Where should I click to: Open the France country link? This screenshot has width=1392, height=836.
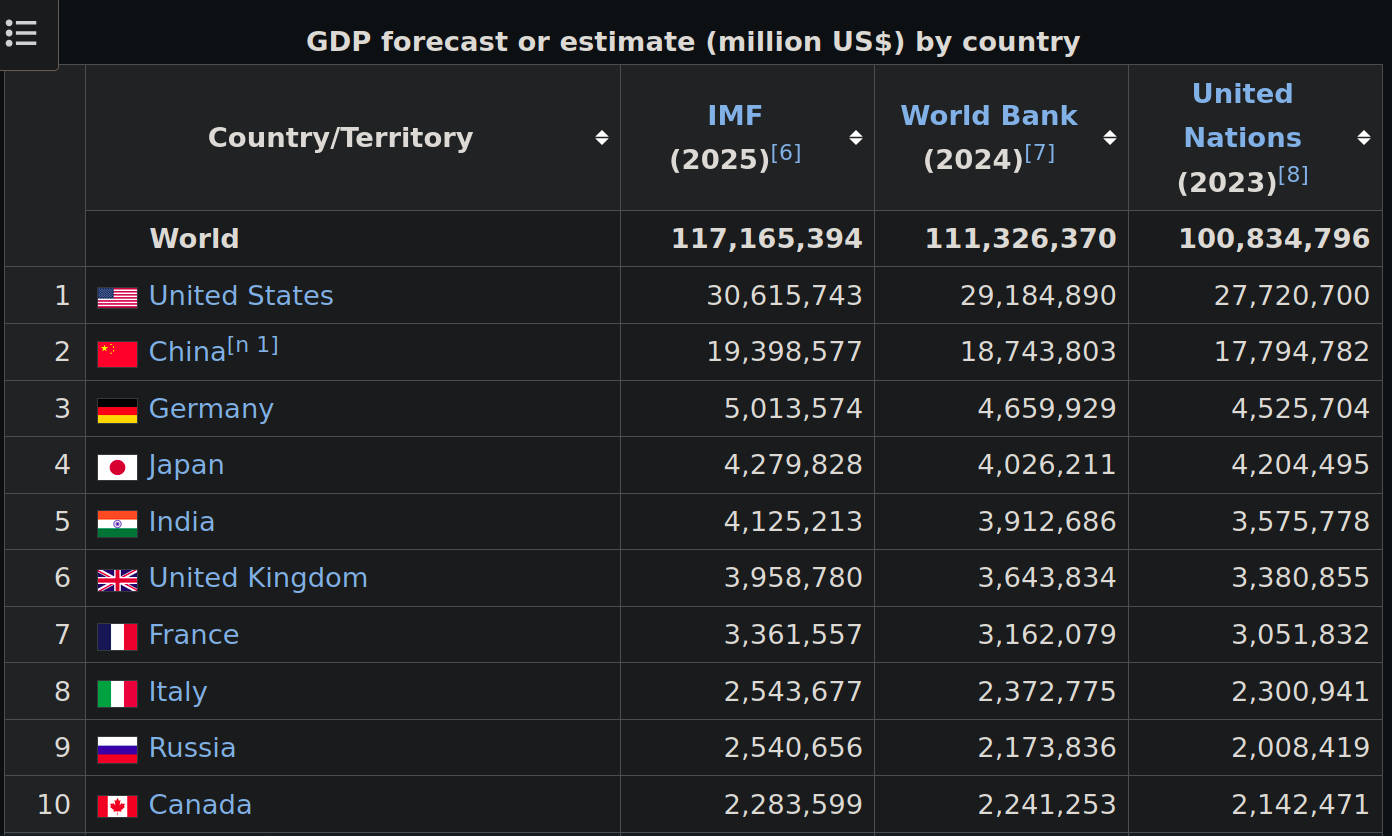tap(194, 635)
